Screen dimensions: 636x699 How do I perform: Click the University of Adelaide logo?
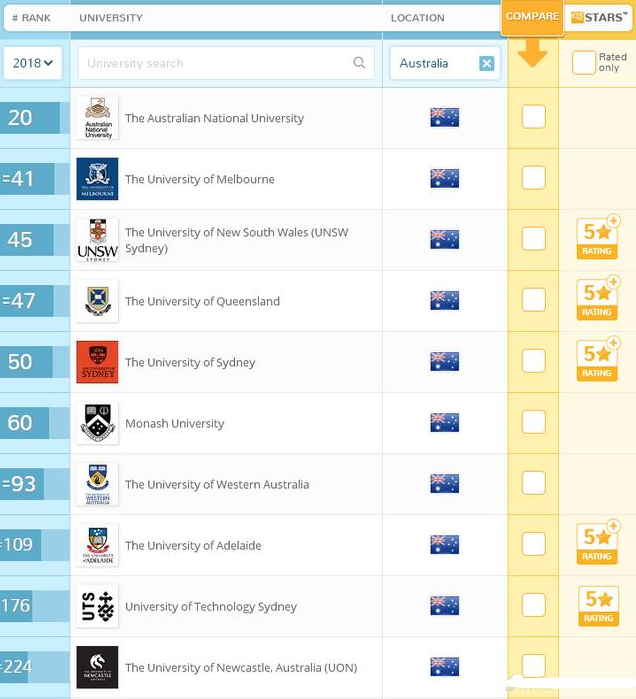click(97, 545)
